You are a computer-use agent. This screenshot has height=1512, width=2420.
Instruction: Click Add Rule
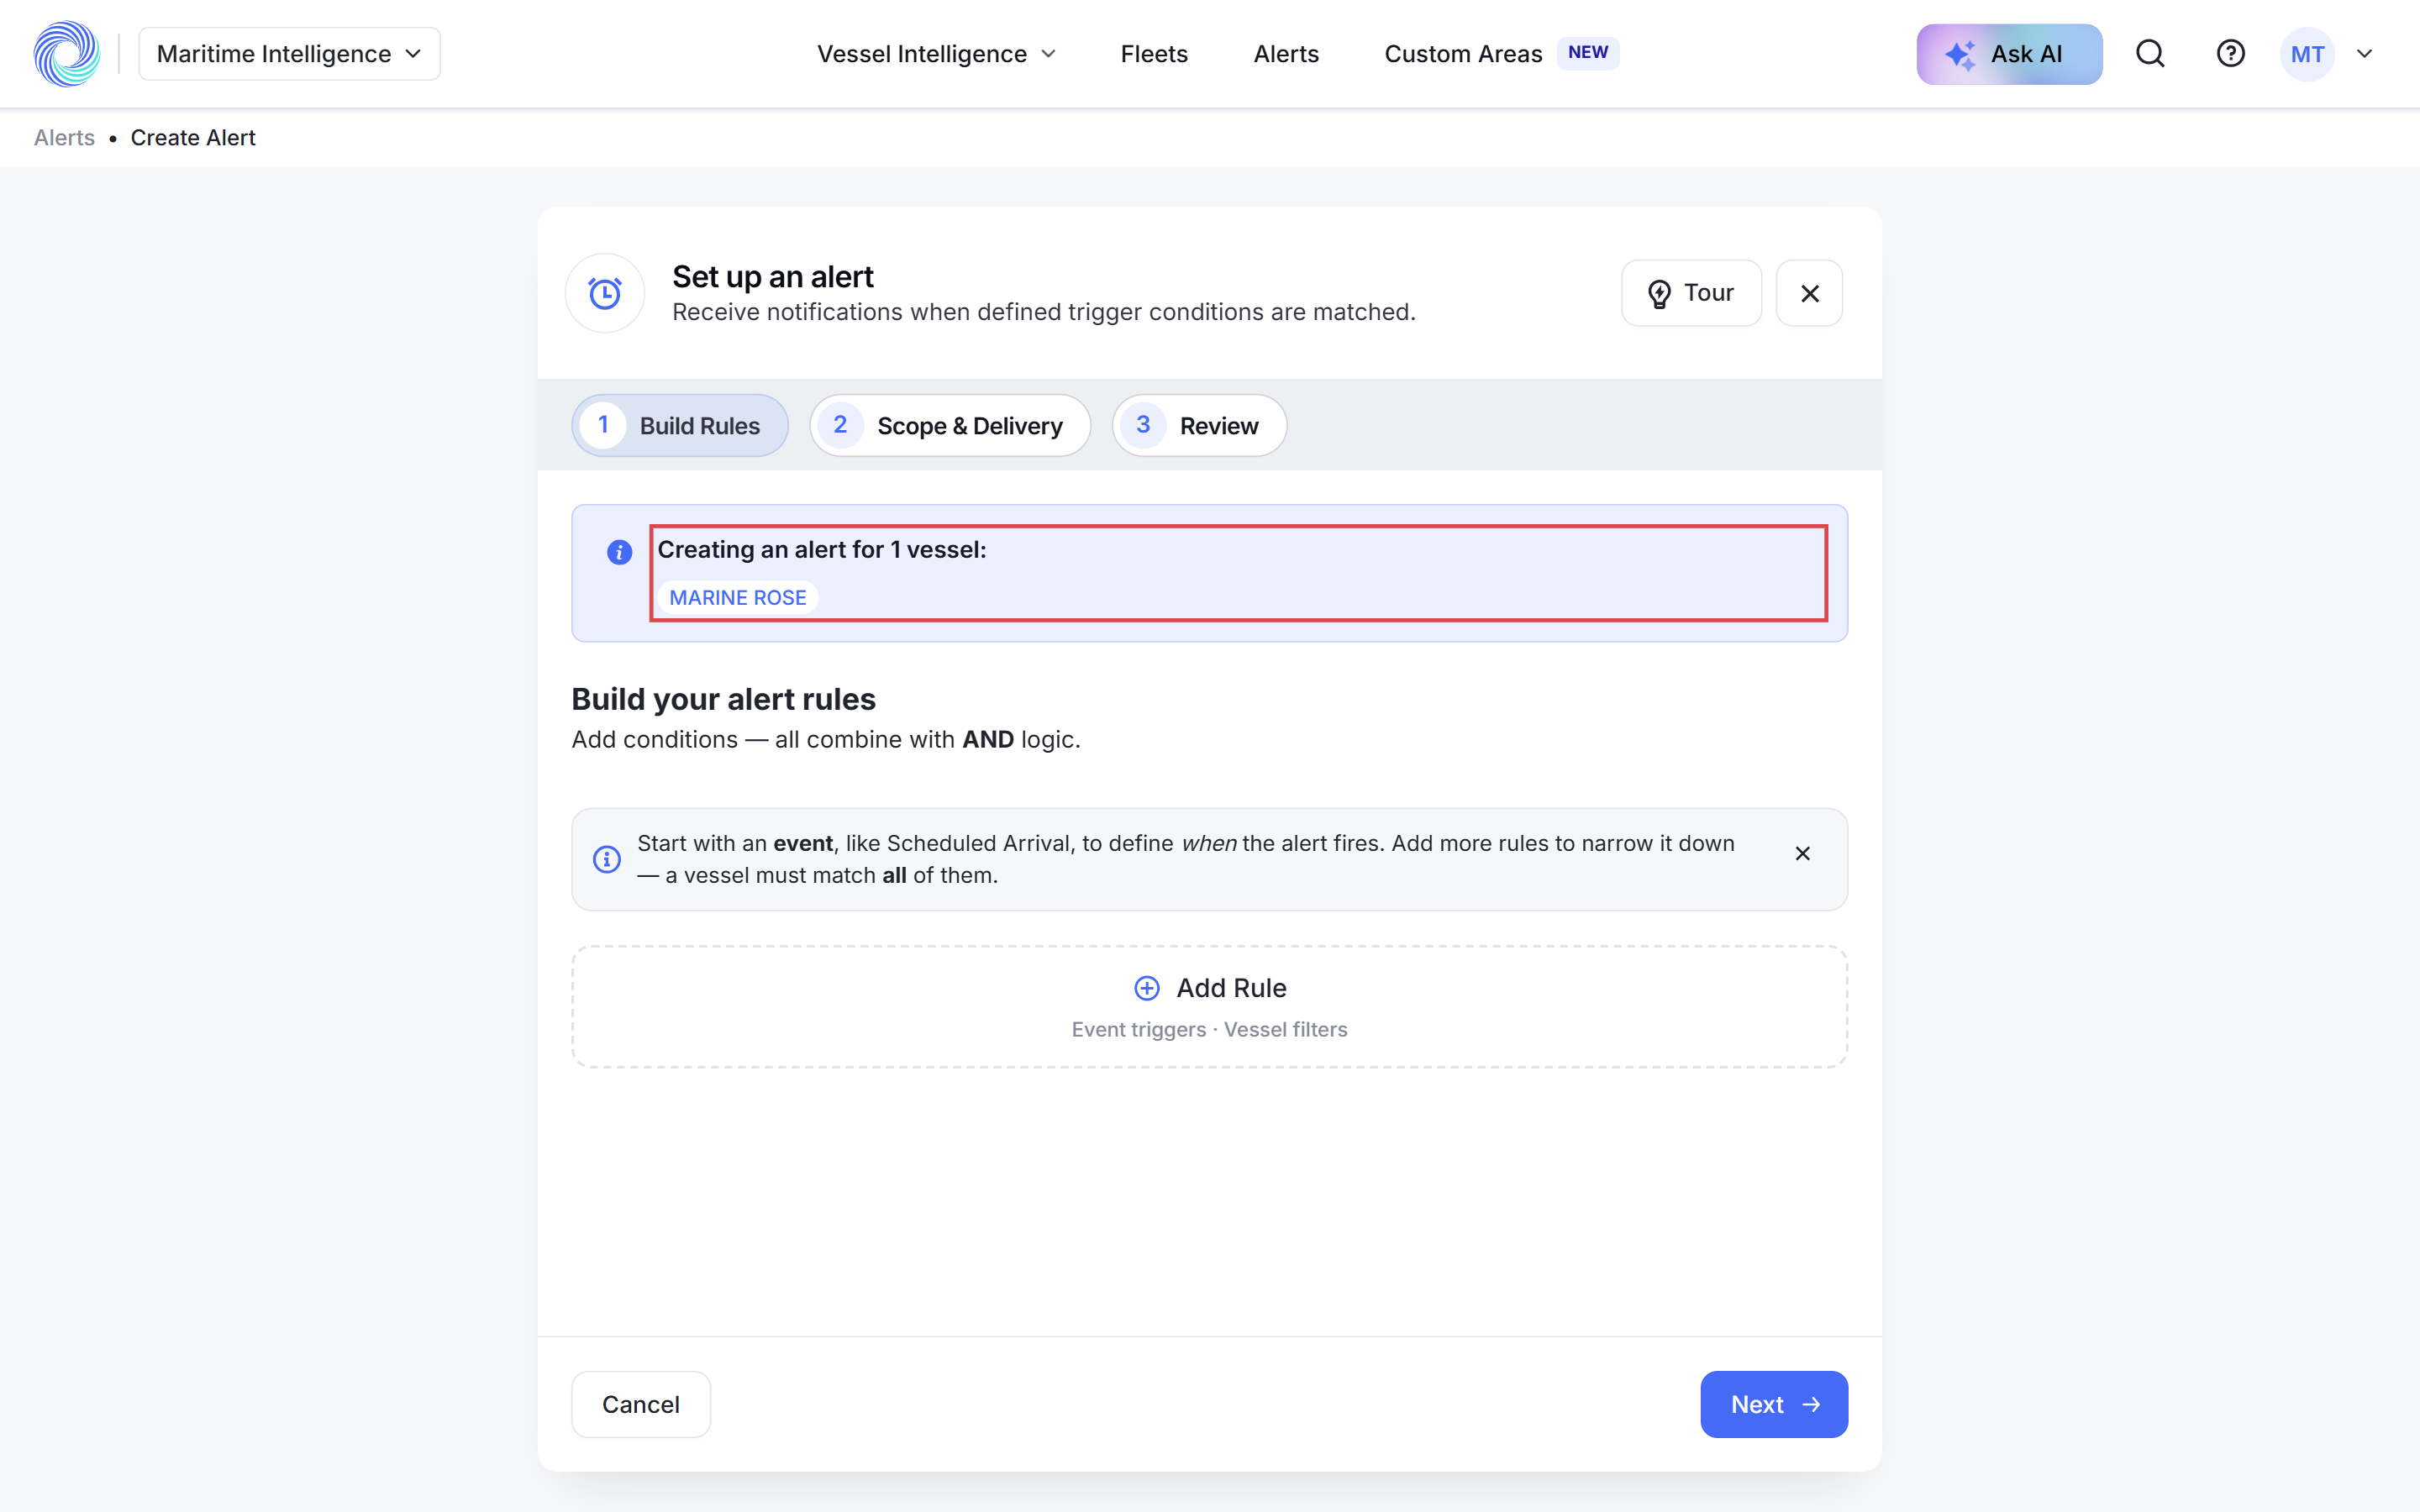[1209, 1006]
